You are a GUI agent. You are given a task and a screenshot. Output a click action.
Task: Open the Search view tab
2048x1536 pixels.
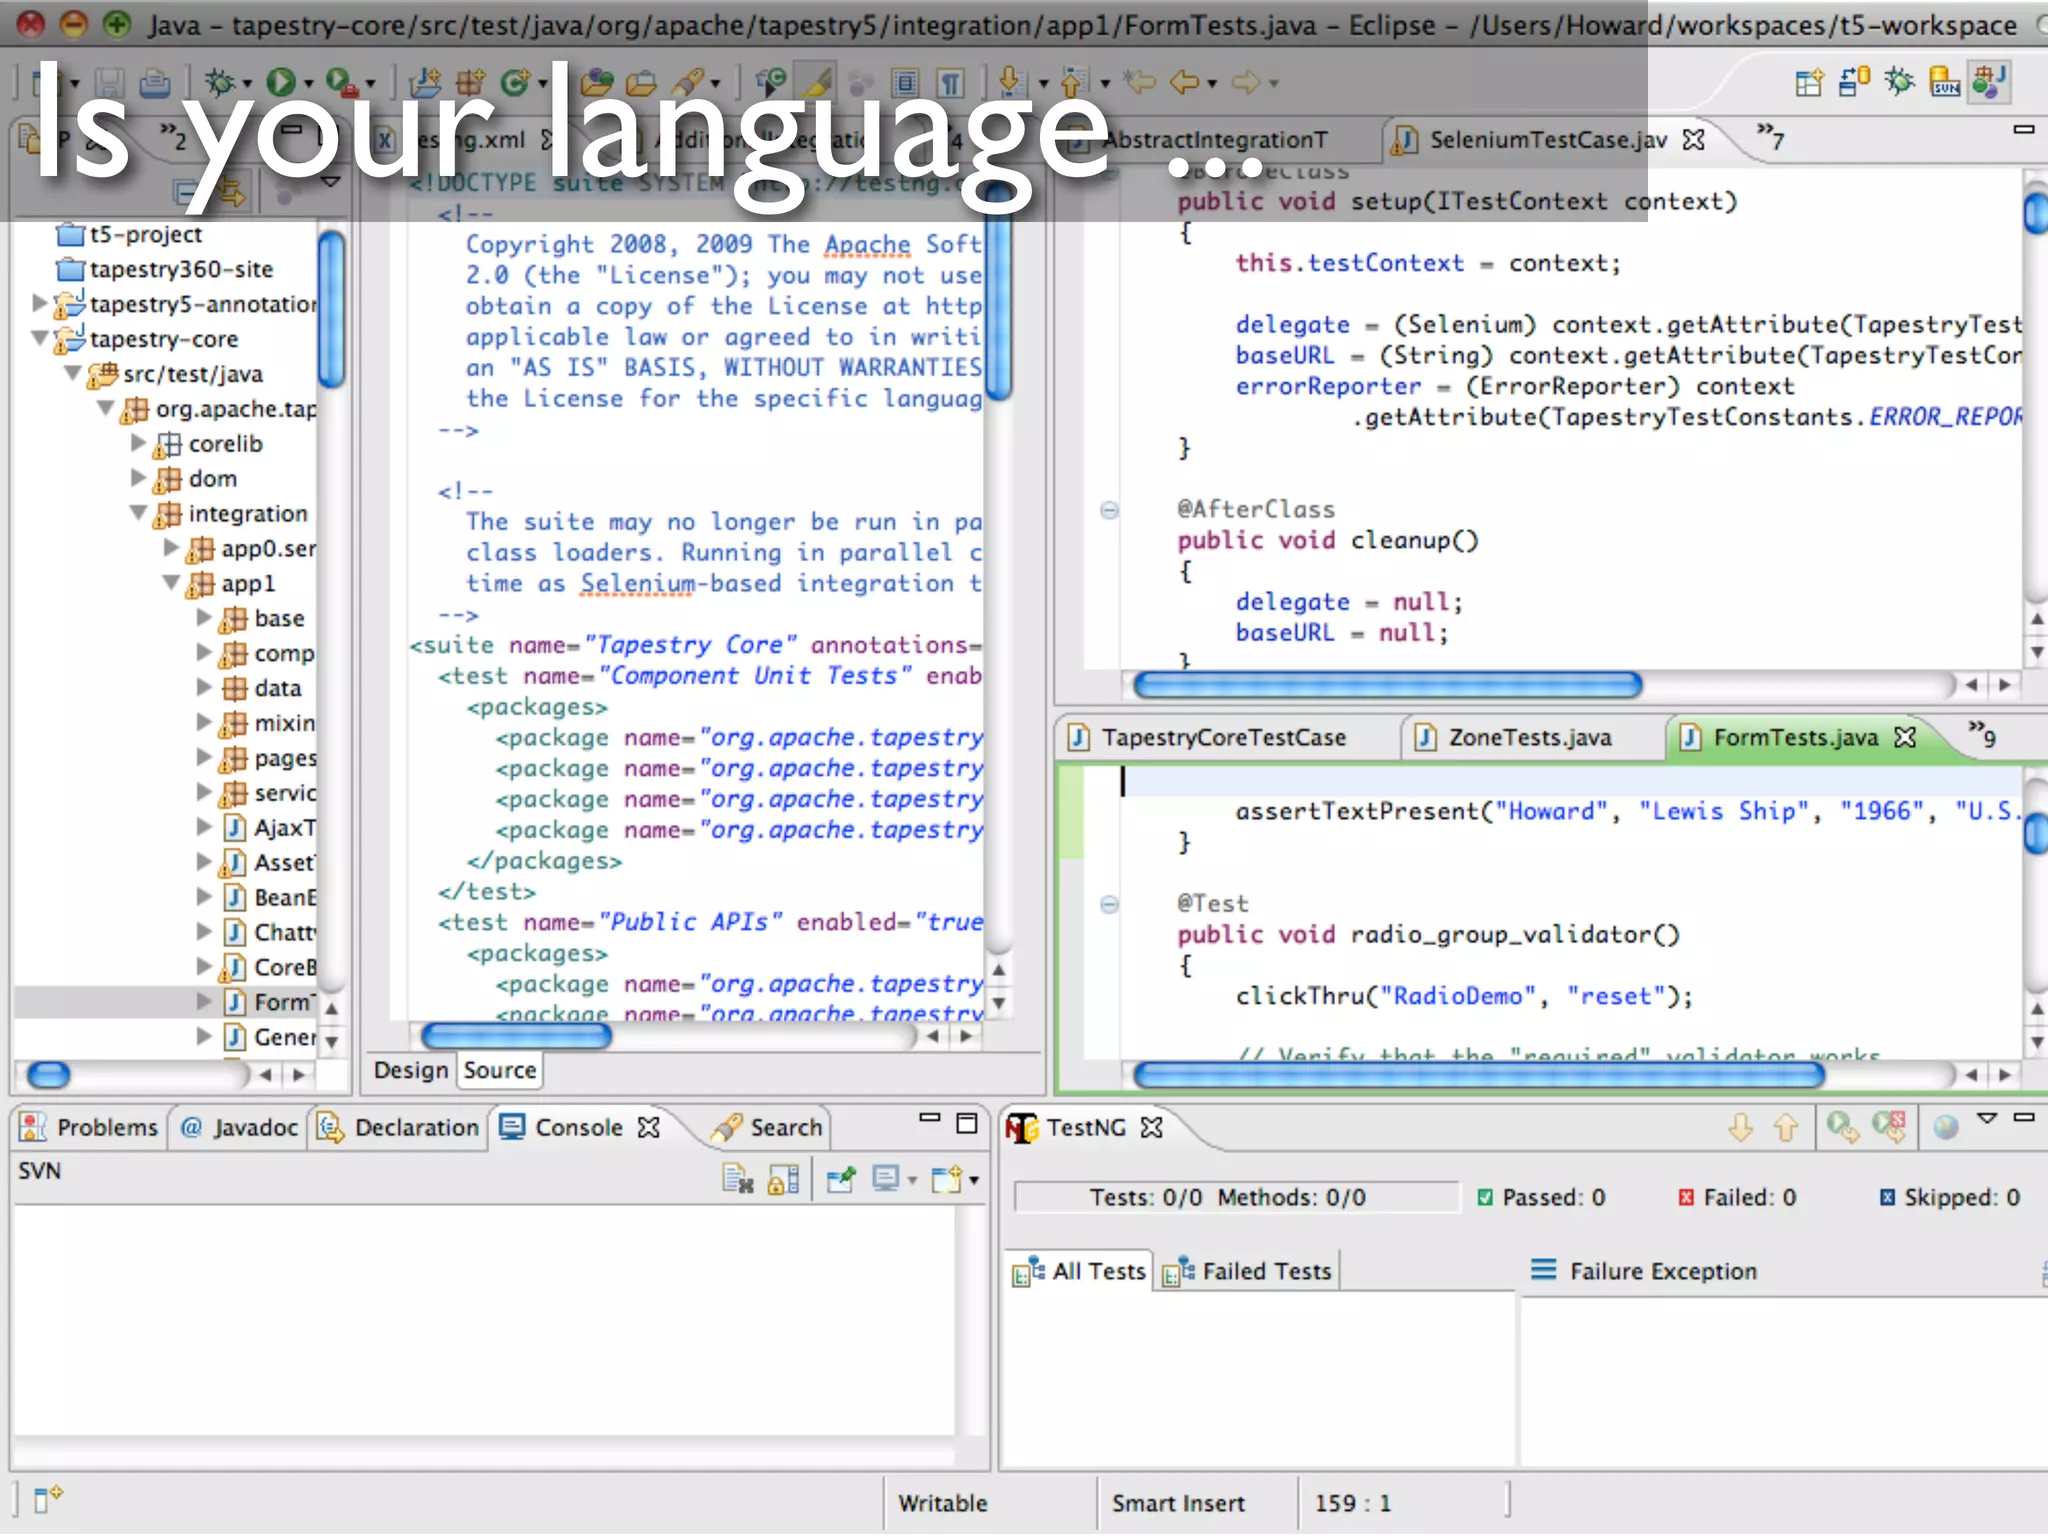767,1127
